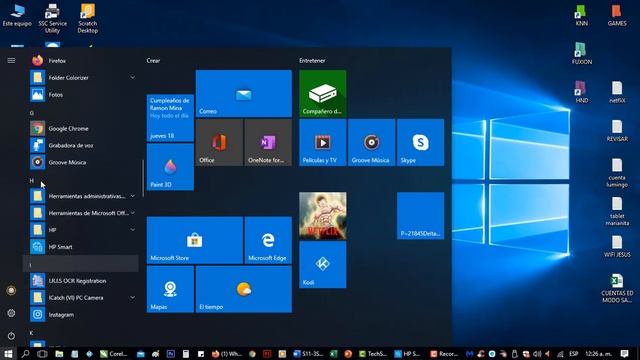This screenshot has width=640, height=360.
Task: Open the OneNote tile
Action: click(x=268, y=142)
